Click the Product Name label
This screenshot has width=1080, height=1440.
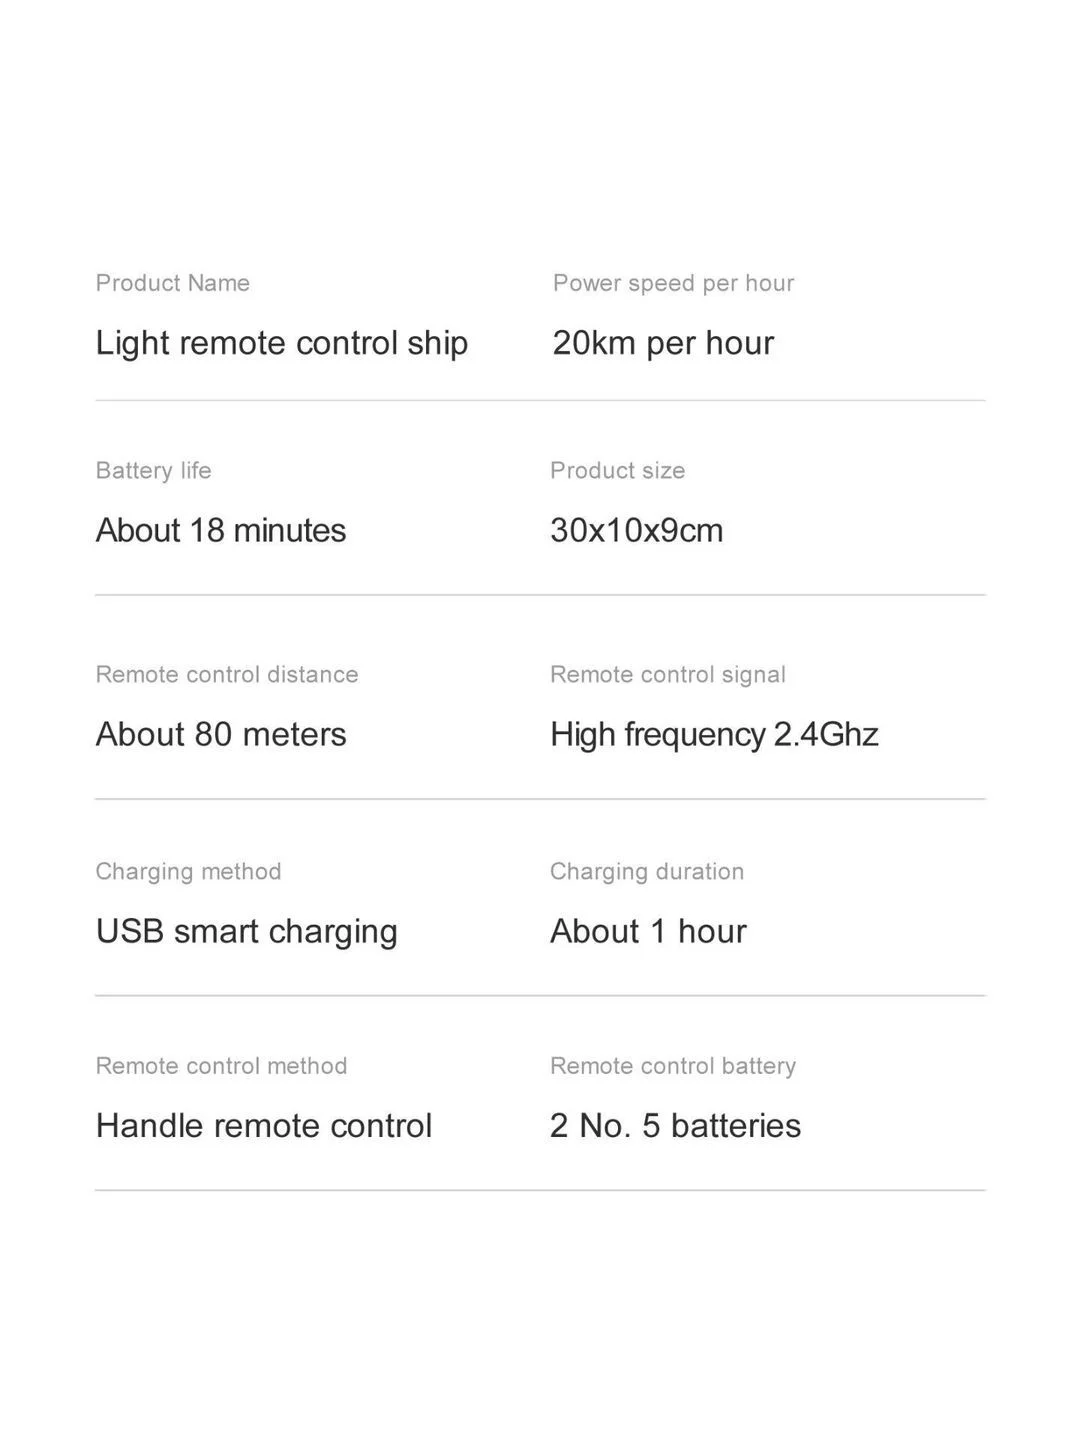(173, 283)
